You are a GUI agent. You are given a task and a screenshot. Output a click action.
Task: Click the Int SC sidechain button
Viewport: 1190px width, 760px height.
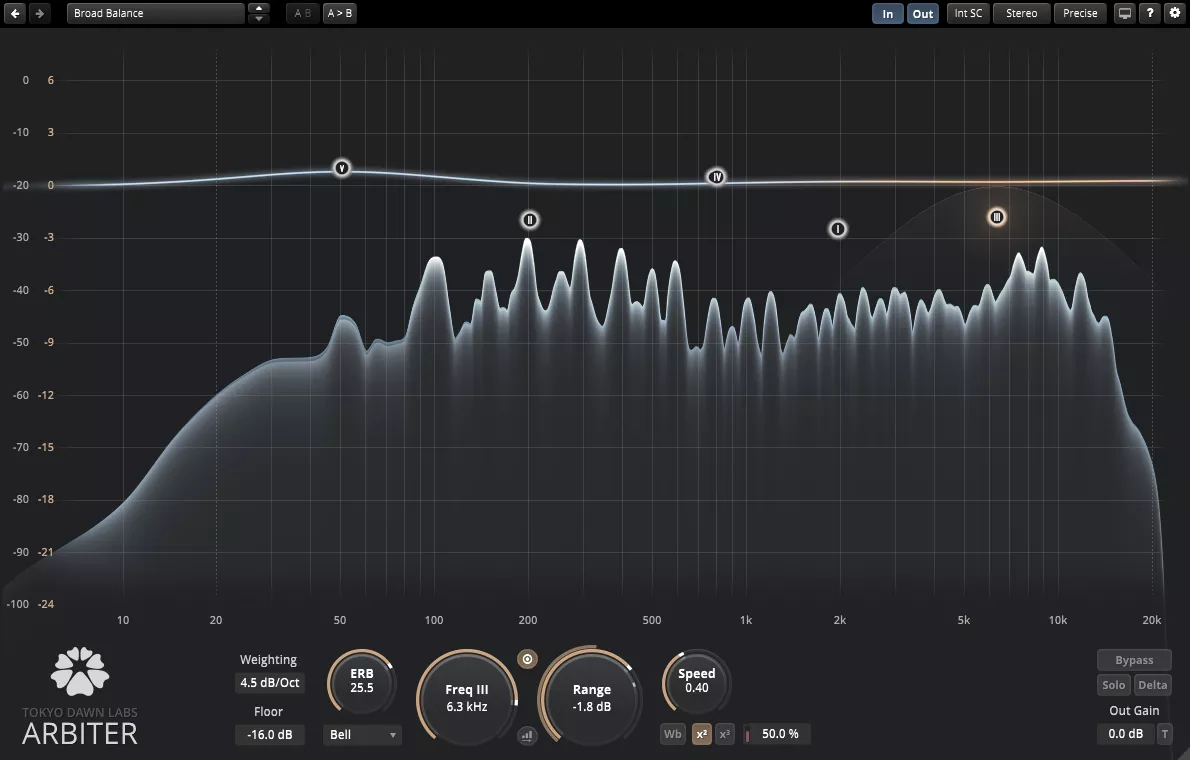coord(968,13)
